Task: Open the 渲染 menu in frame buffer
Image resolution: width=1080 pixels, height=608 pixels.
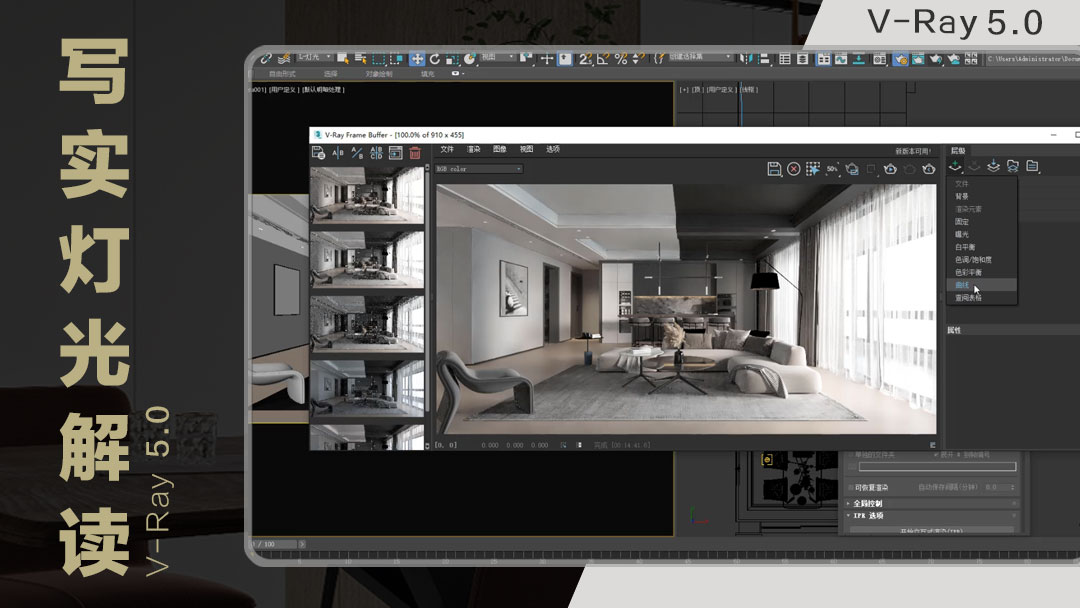Action: tap(473, 149)
